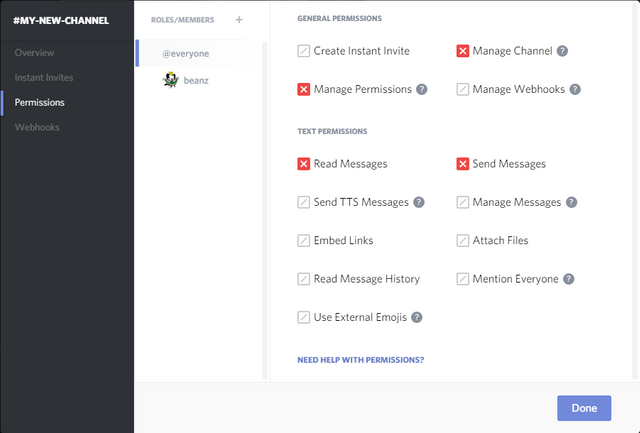Click the Done button

(x=584, y=408)
